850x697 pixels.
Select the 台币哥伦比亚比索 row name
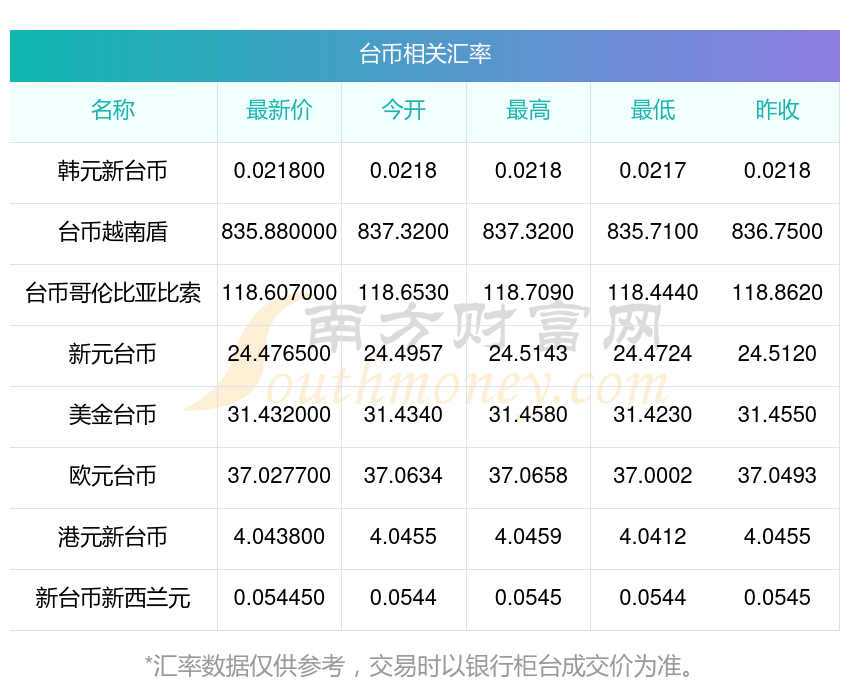pyautogui.click(x=113, y=293)
